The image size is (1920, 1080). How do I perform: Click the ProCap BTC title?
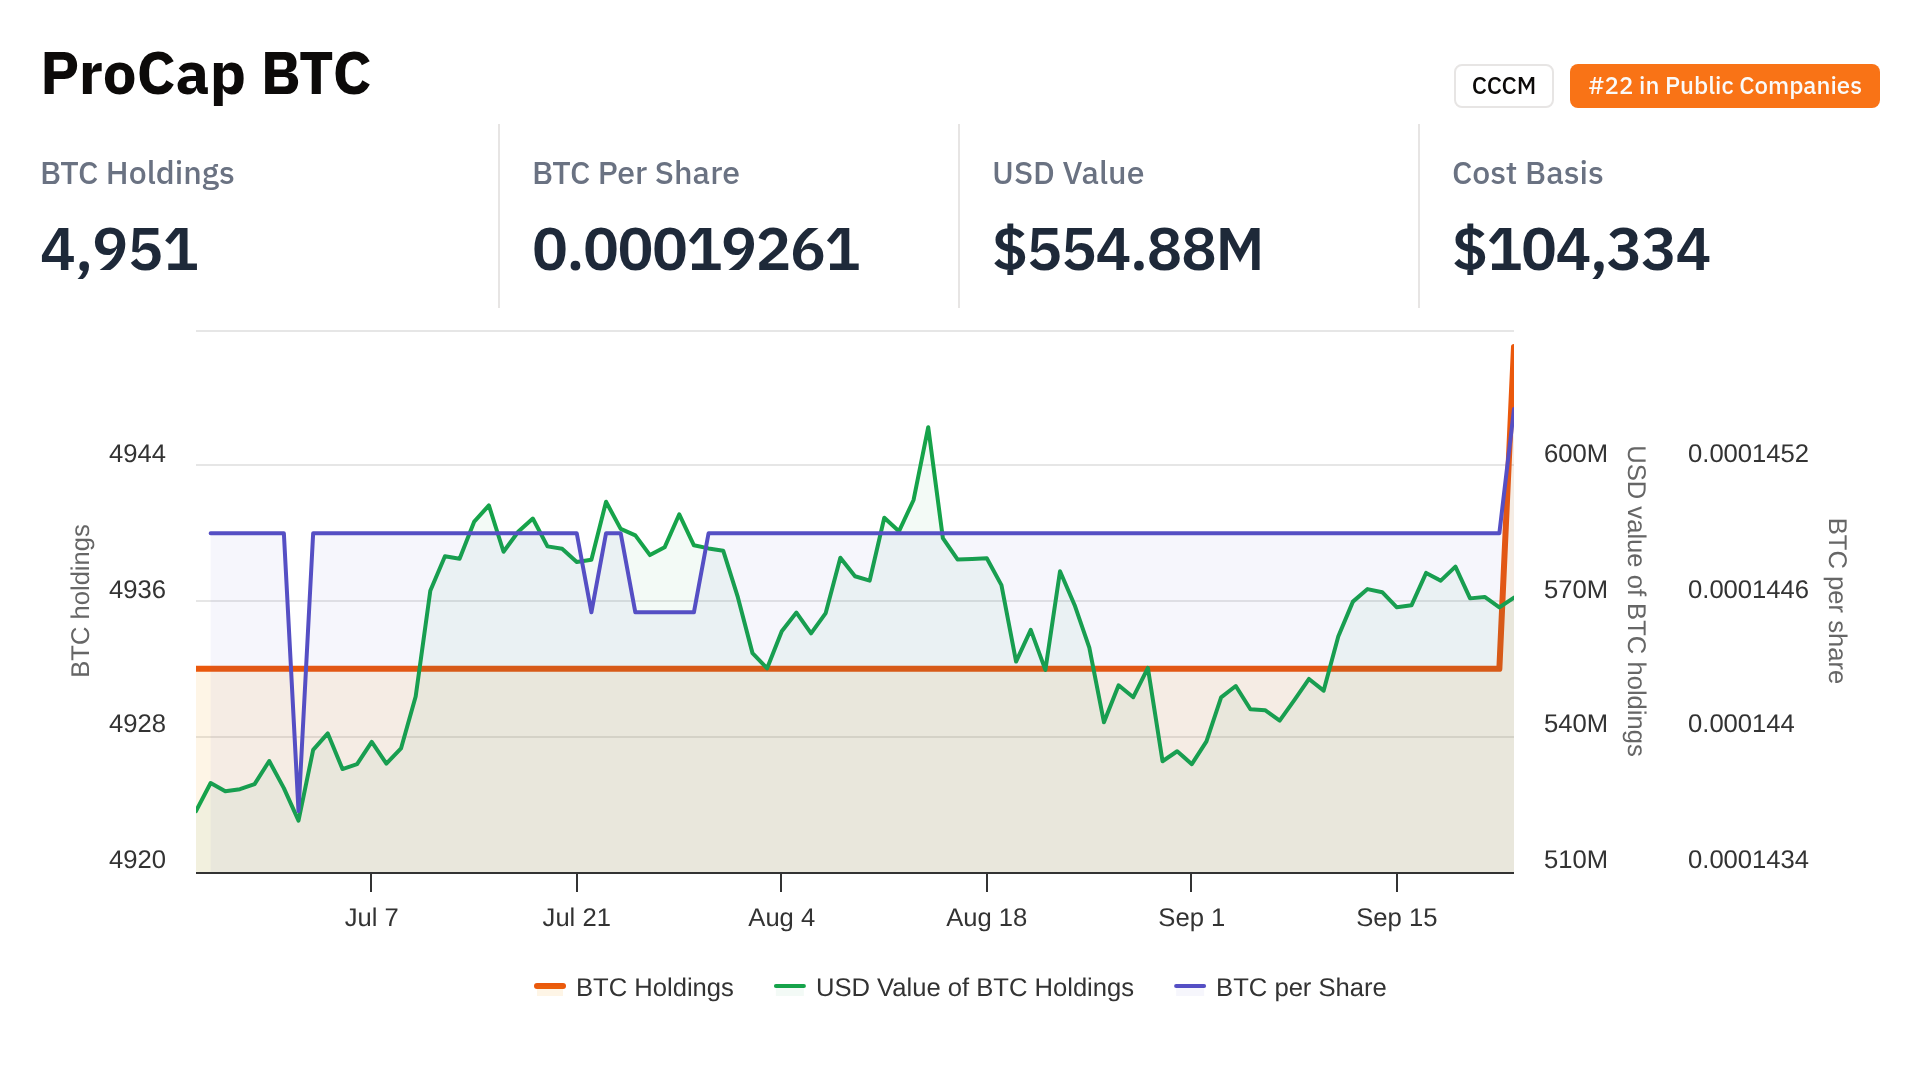coord(206,74)
